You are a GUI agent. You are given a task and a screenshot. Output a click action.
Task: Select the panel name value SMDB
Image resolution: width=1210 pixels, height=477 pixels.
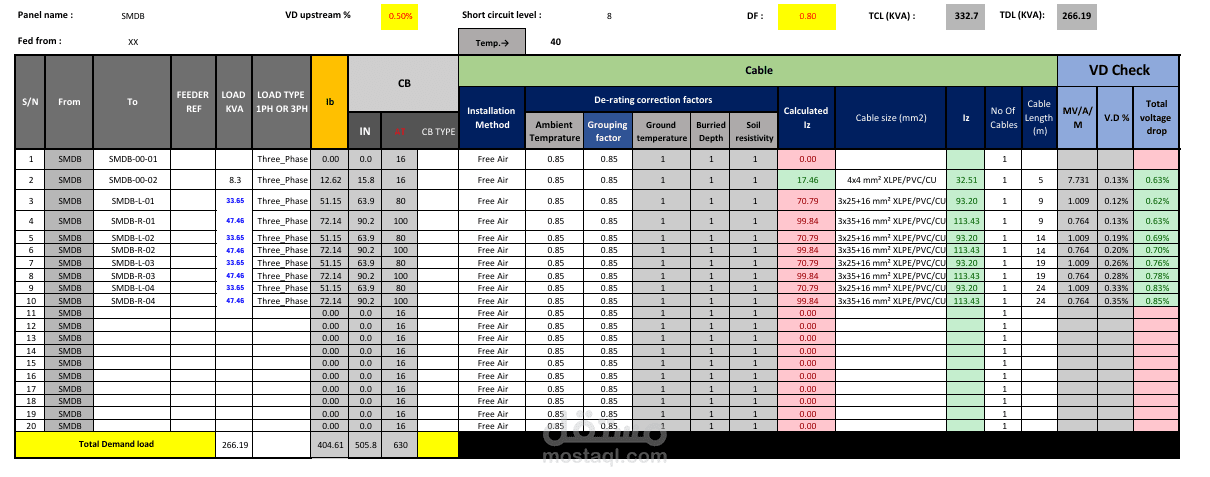[x=132, y=17]
